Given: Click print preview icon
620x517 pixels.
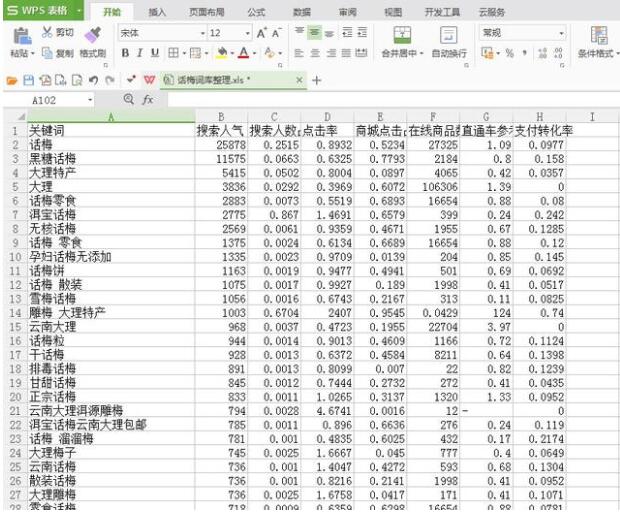Looking at the screenshot, I should [77, 81].
